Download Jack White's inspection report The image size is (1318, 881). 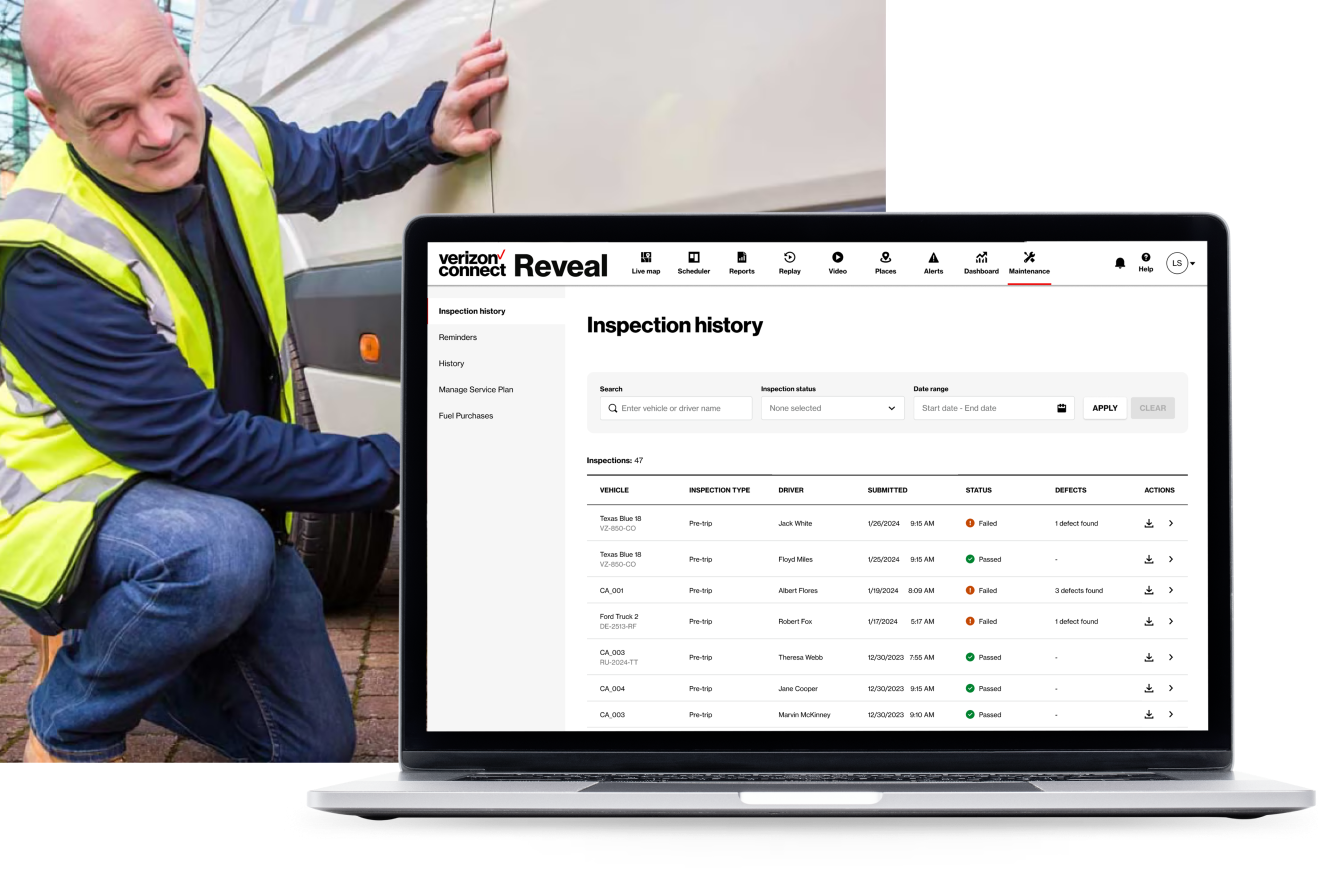click(x=1149, y=523)
